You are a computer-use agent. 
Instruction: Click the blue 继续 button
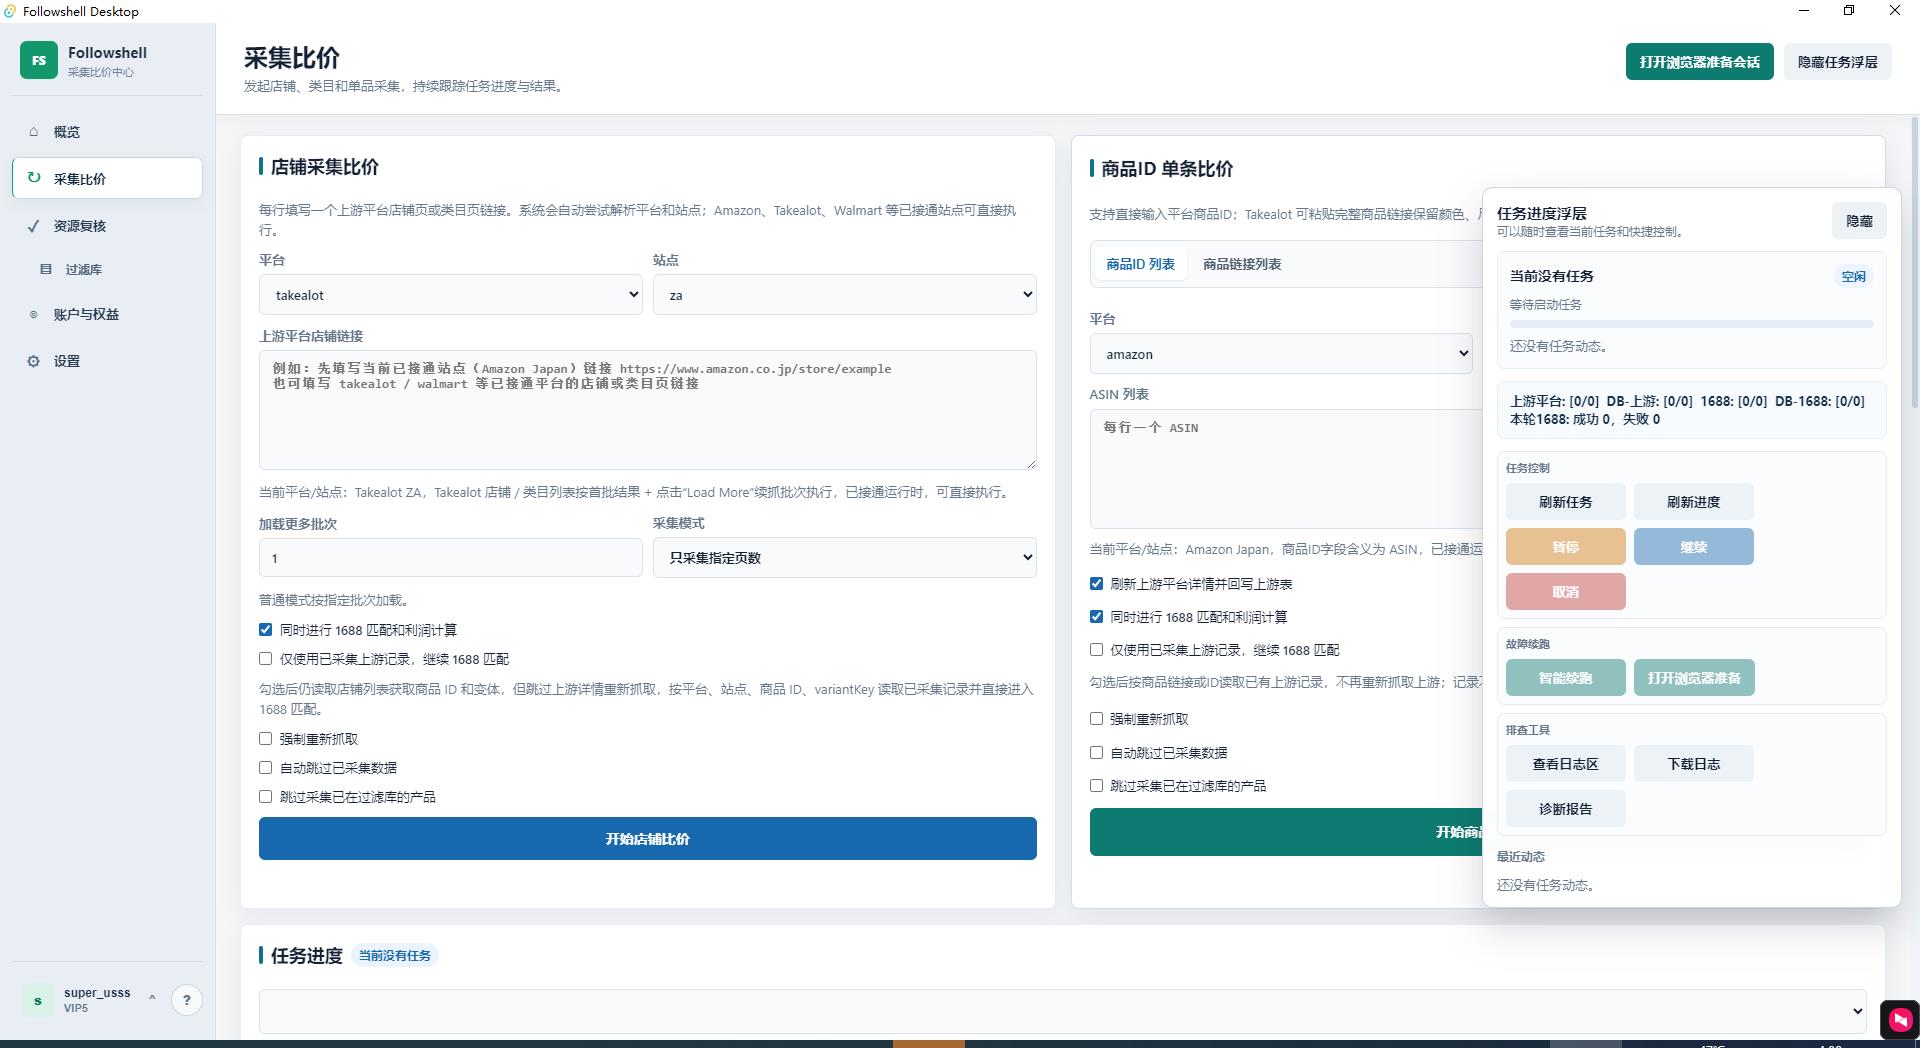[1693, 547]
